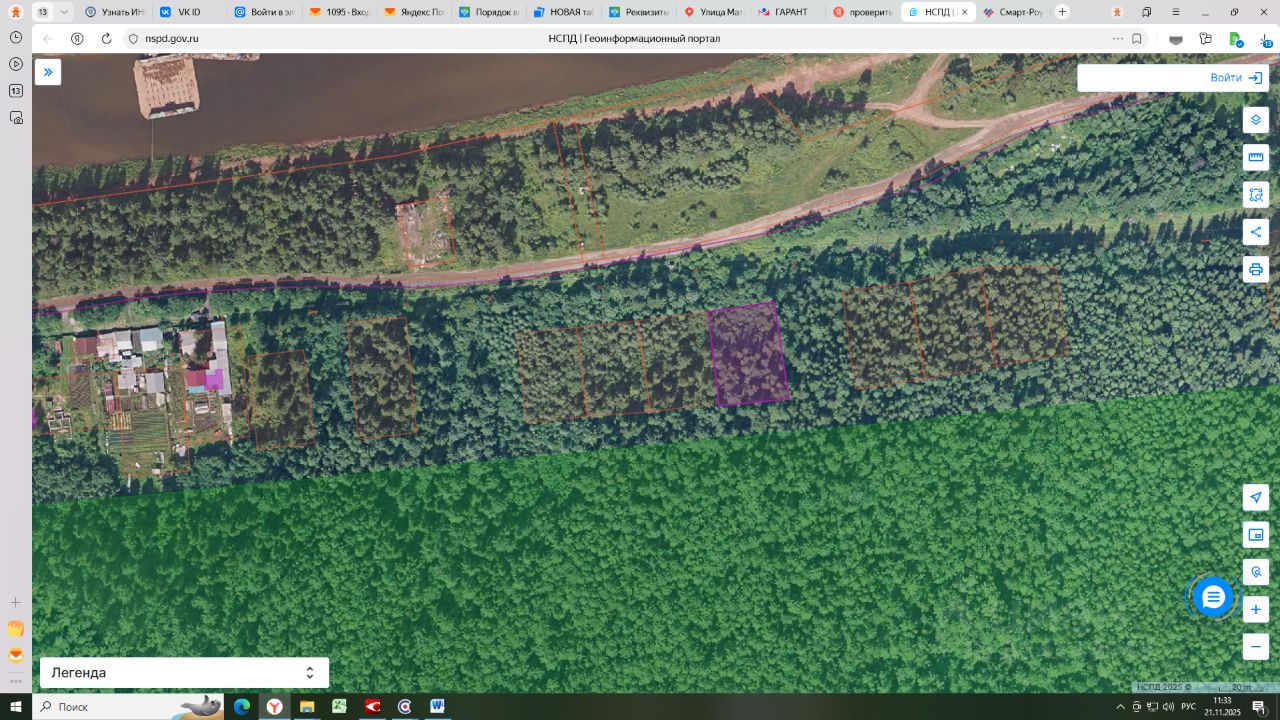Viewport: 1280px width, 720px height.
Task: Click the map rotation compass icon
Action: click(x=1256, y=572)
